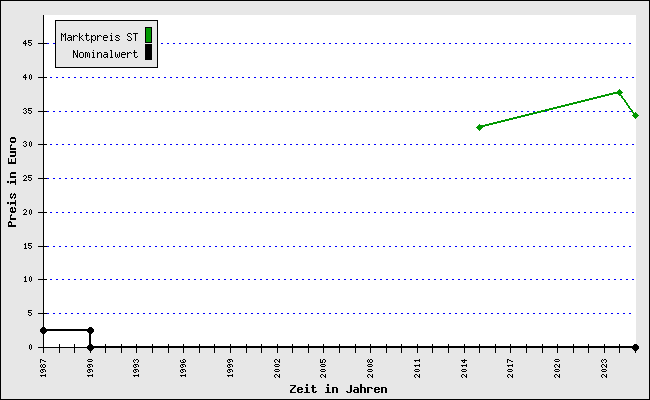The image size is (650, 400).
Task: Click the y-axis value 30
Action: click(x=27, y=144)
